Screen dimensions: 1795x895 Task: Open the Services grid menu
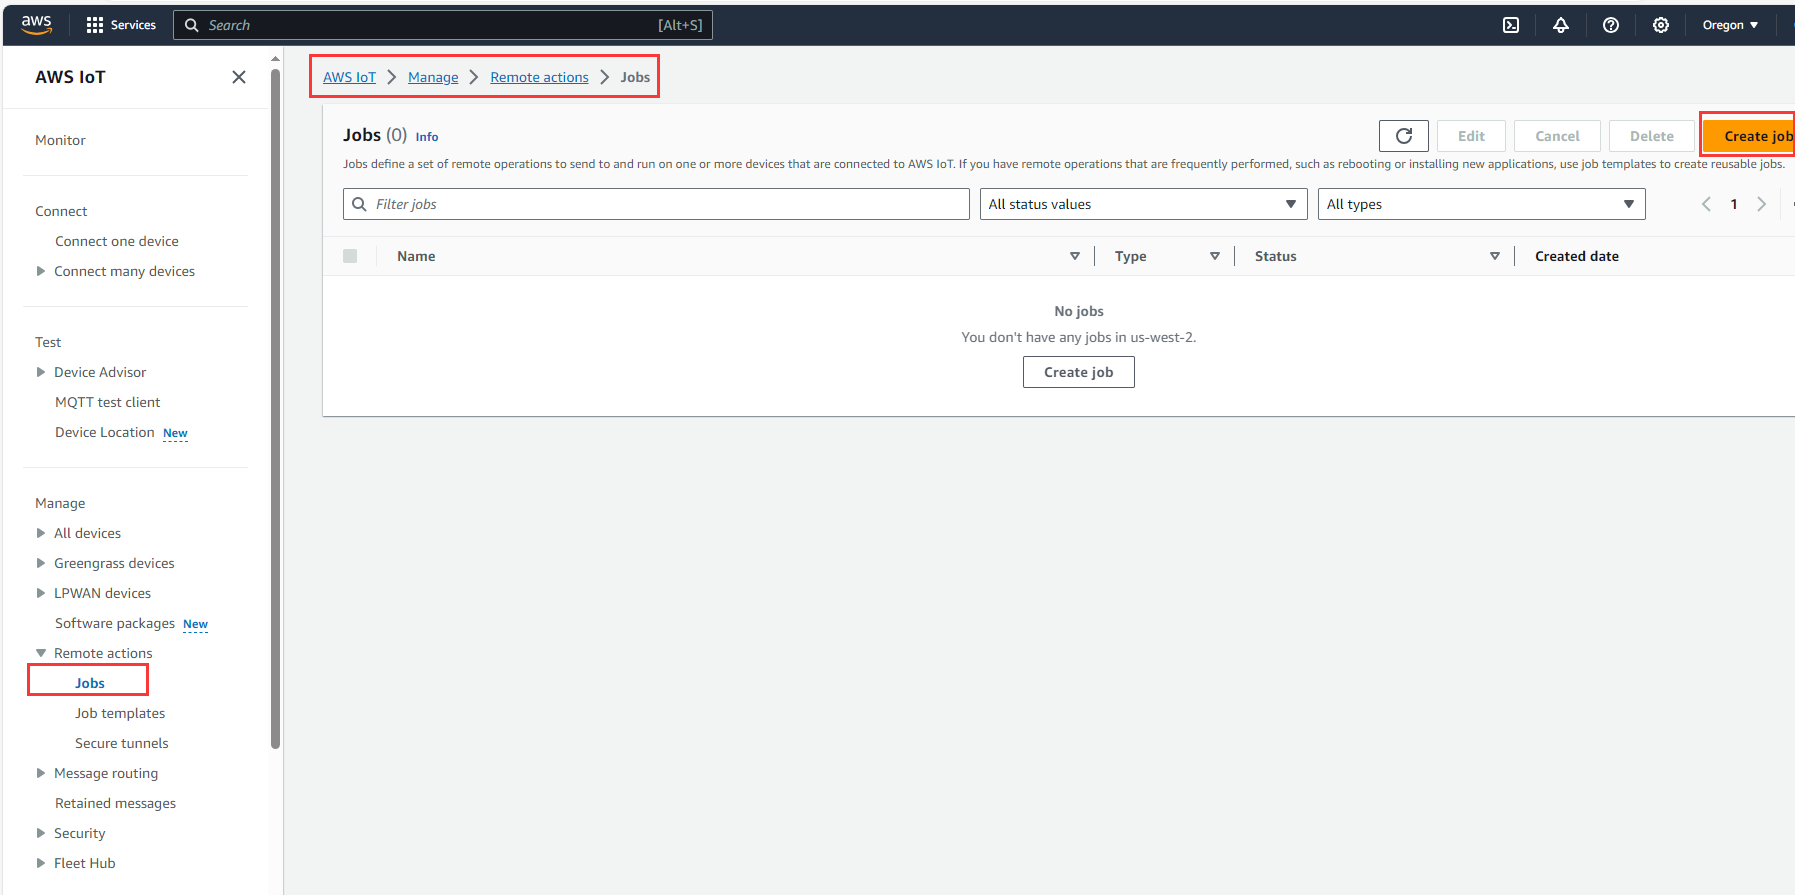(x=121, y=25)
